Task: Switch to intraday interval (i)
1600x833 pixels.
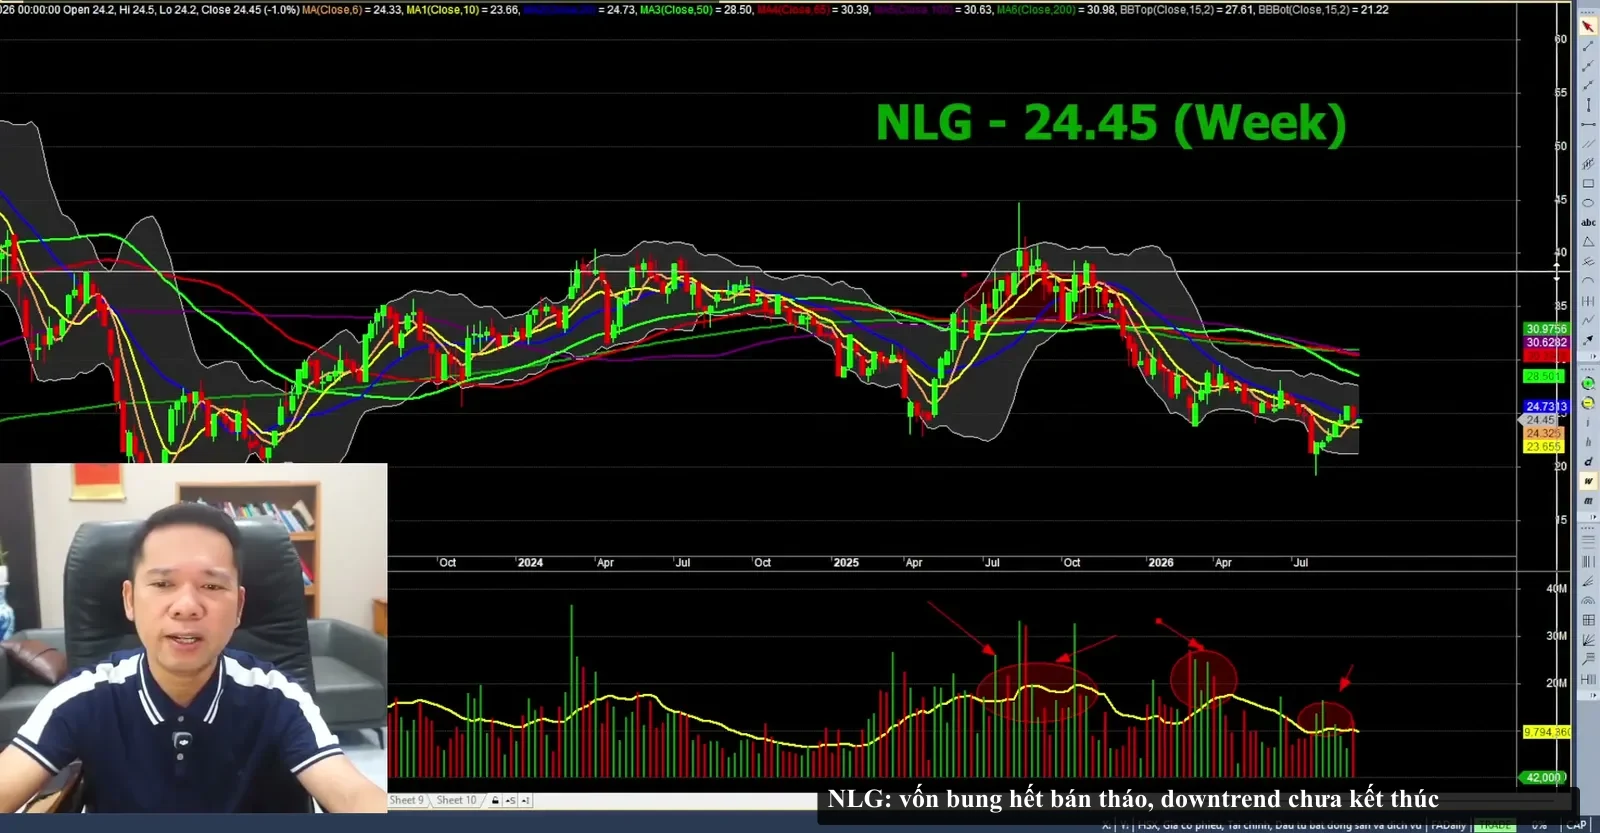Action: (x=1588, y=423)
